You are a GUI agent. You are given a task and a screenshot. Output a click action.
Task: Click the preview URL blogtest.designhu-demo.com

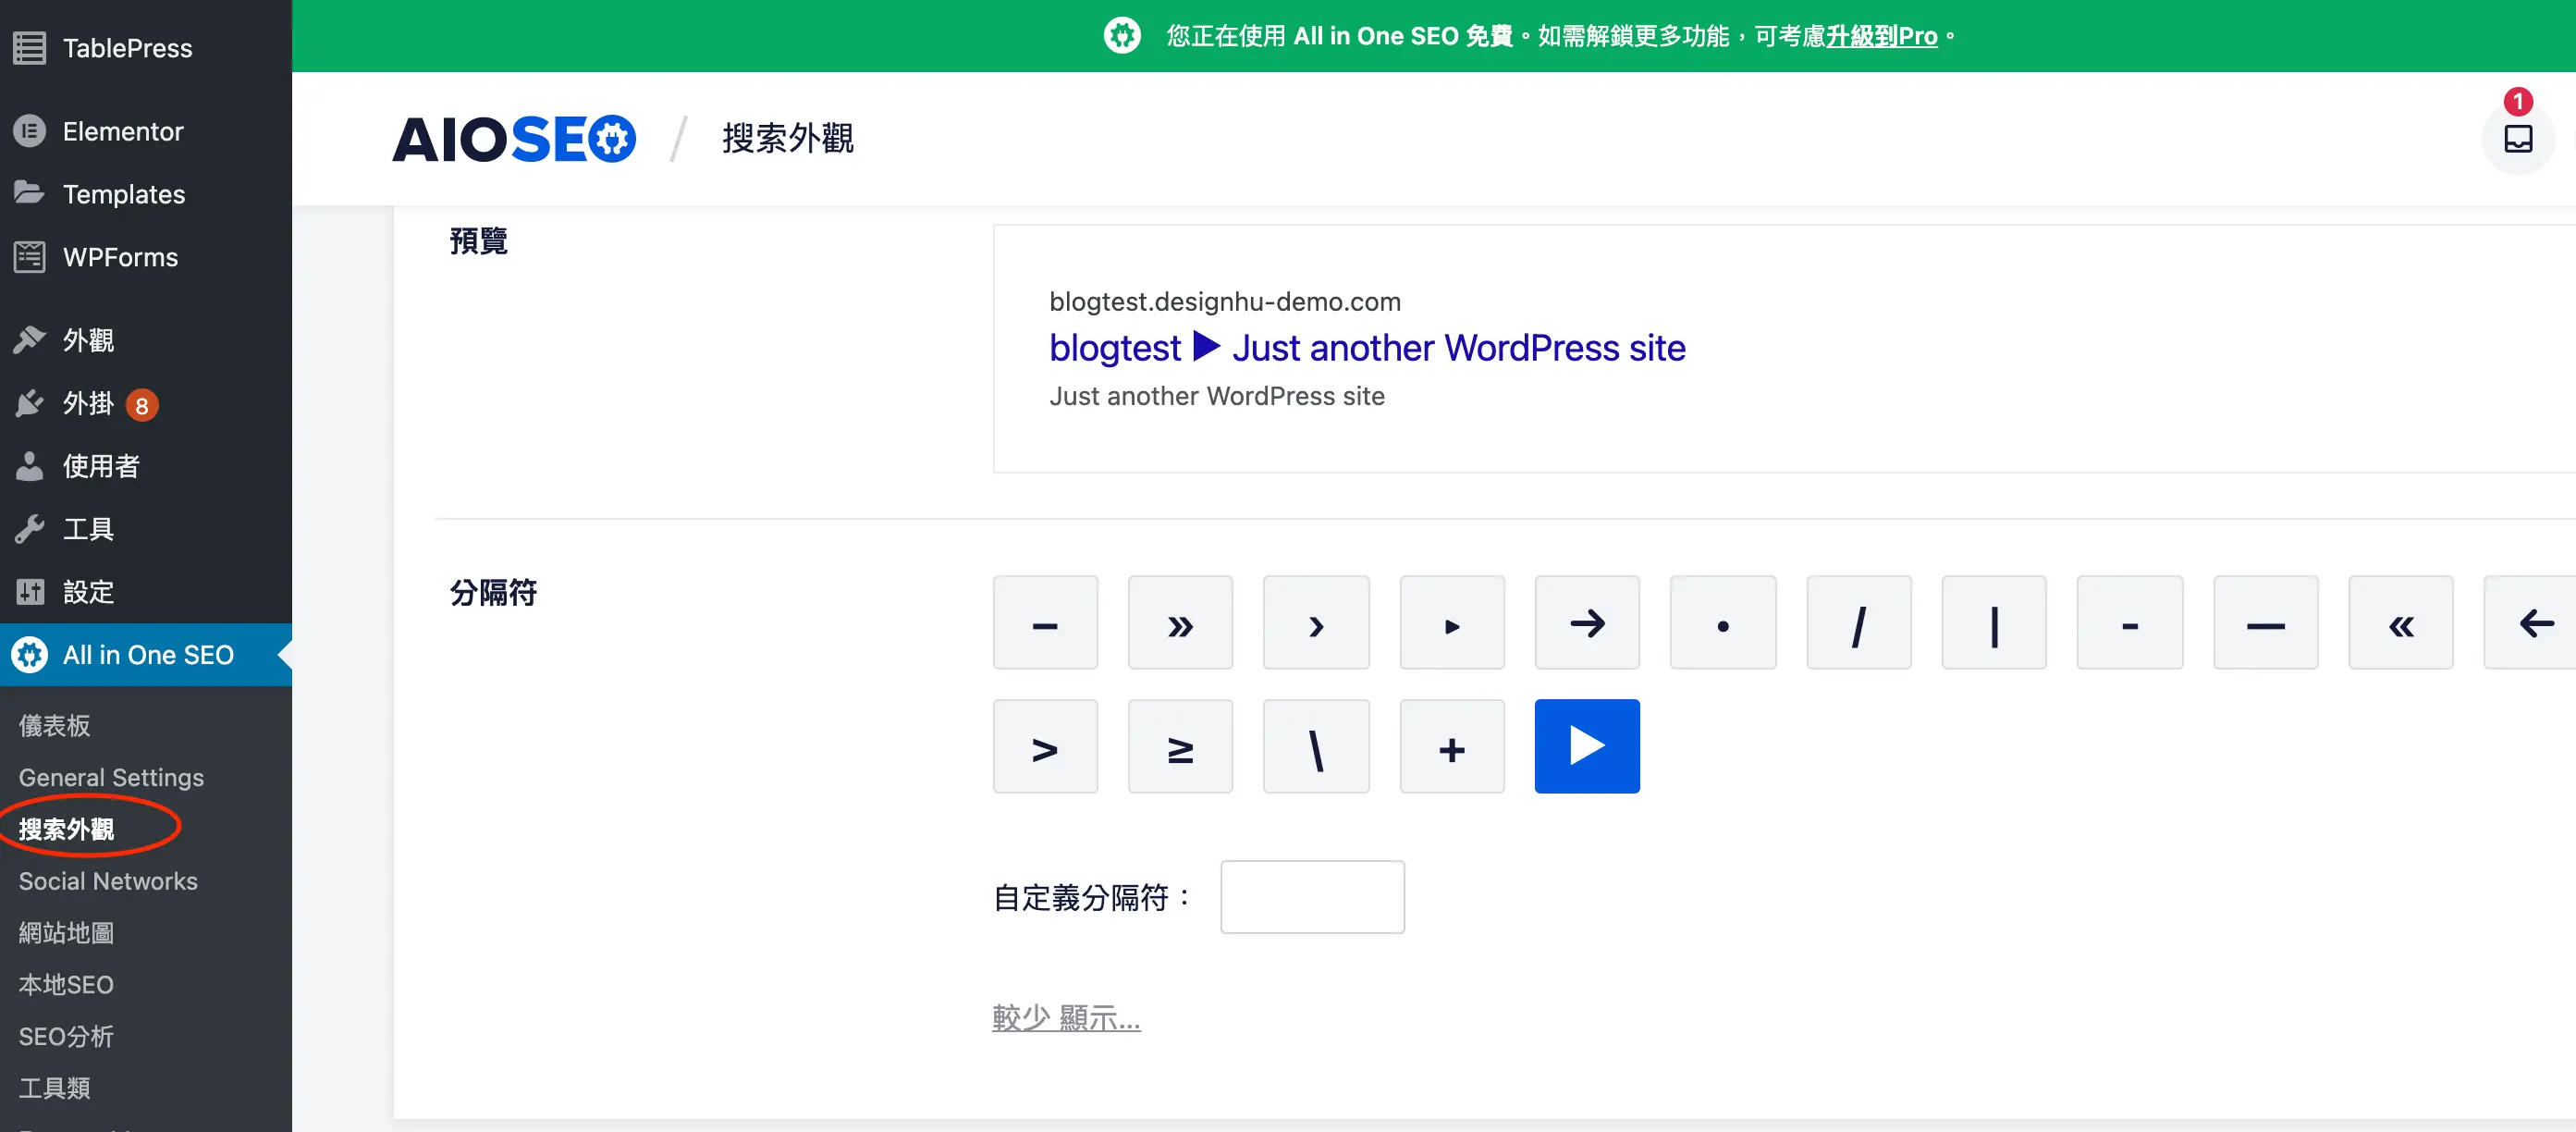[x=1225, y=302]
